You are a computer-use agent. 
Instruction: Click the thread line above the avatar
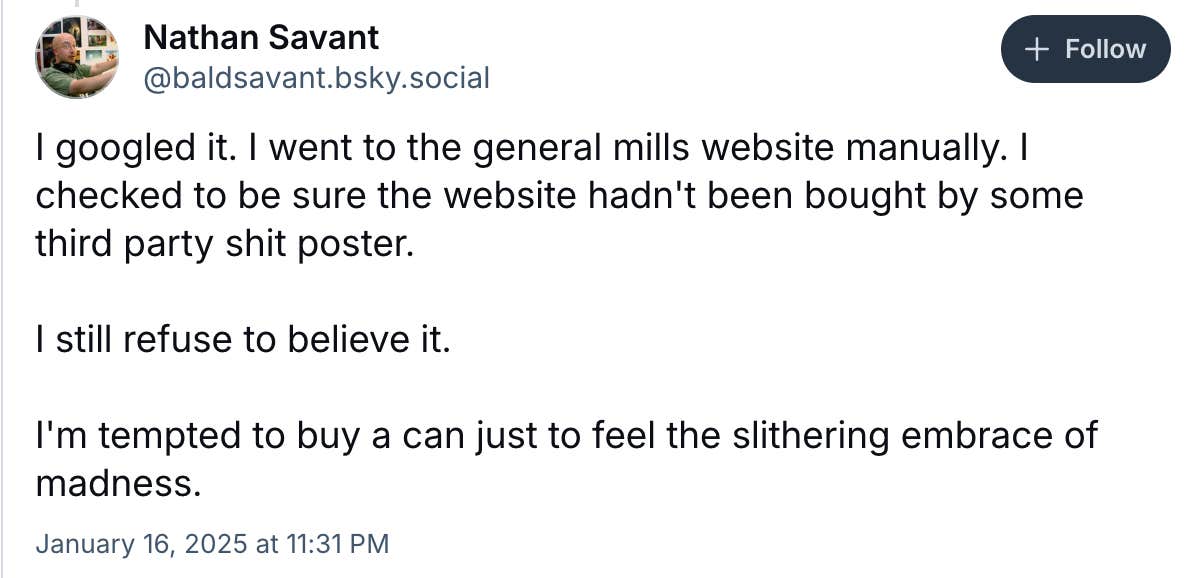[77, 4]
